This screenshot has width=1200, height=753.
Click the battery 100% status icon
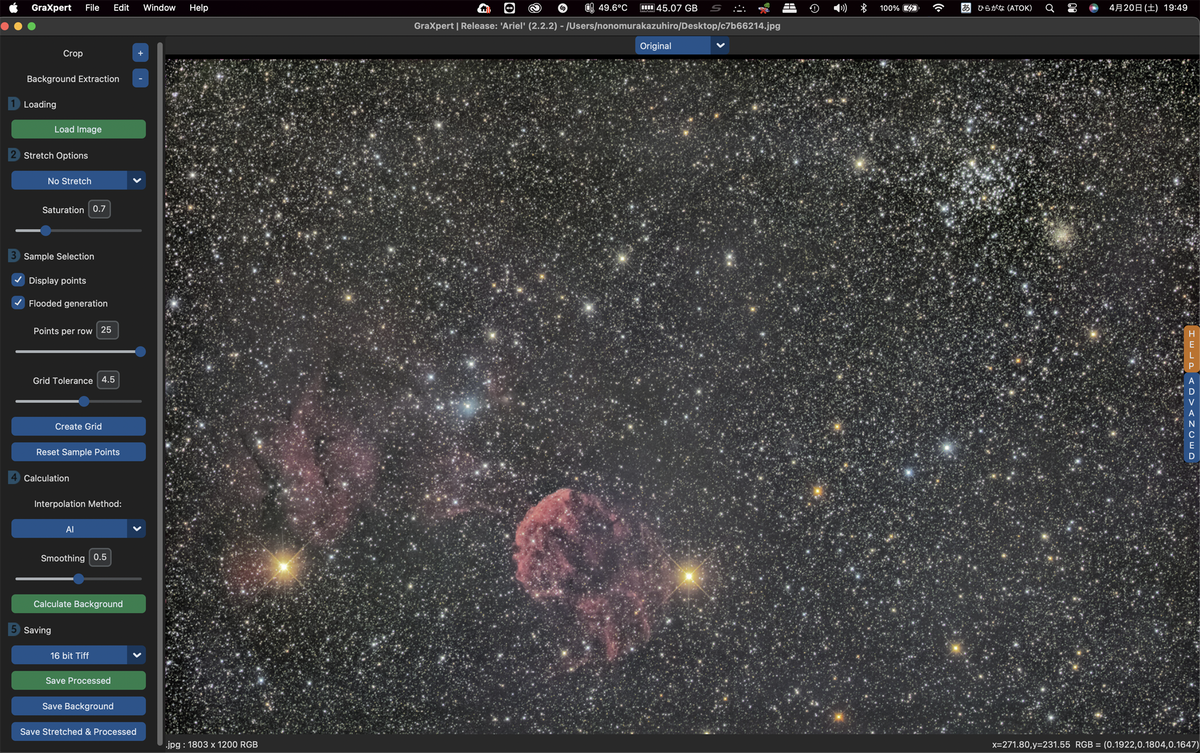pos(900,8)
